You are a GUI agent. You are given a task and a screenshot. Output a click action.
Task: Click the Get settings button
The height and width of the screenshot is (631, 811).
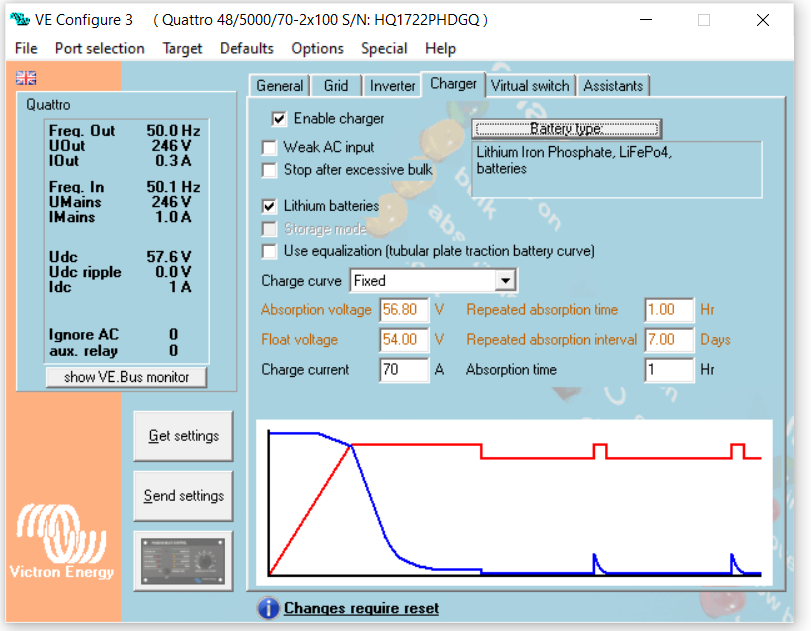pyautogui.click(x=183, y=436)
